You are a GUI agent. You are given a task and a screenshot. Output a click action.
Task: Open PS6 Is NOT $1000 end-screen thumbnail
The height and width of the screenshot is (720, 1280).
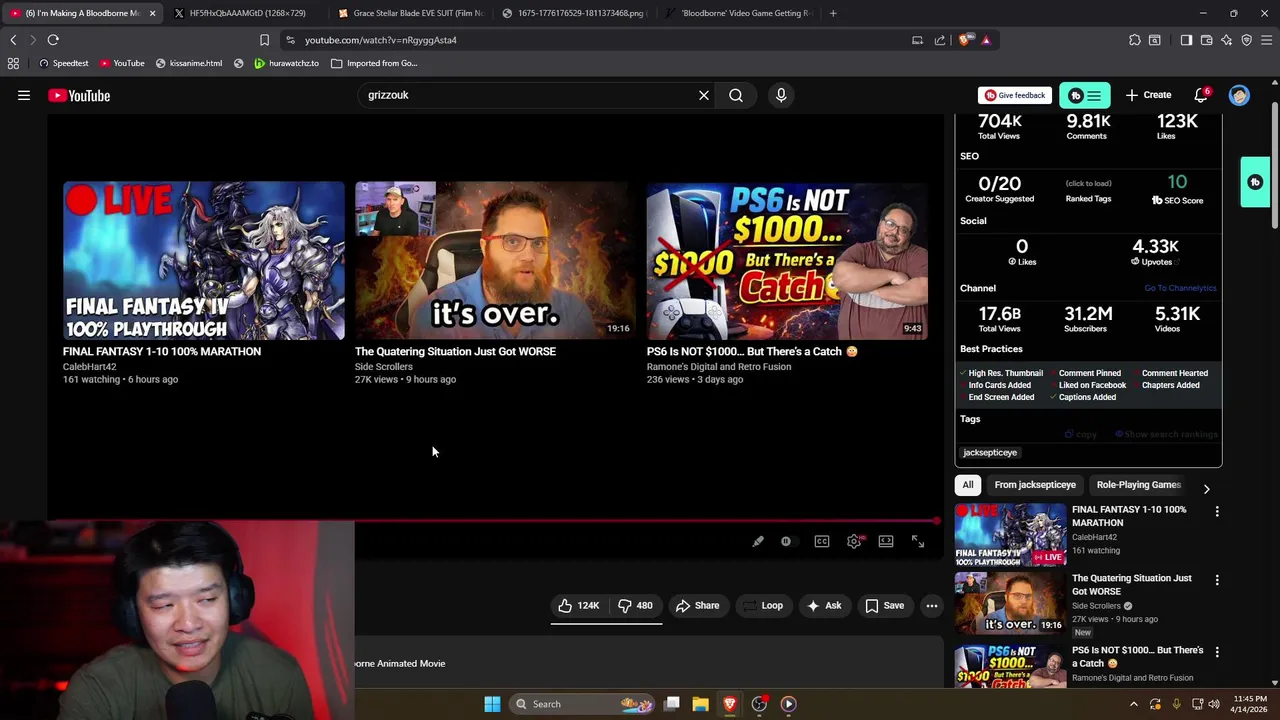[x=787, y=261]
